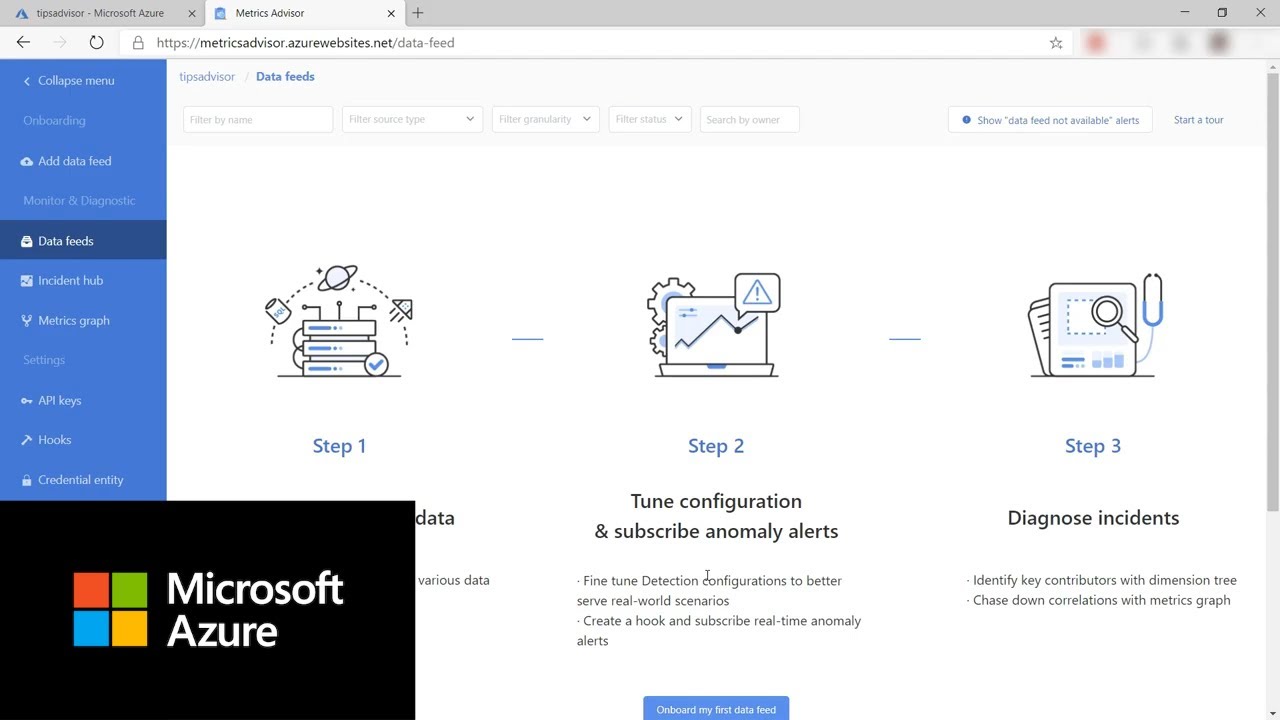Click the Search by owner field

(749, 119)
